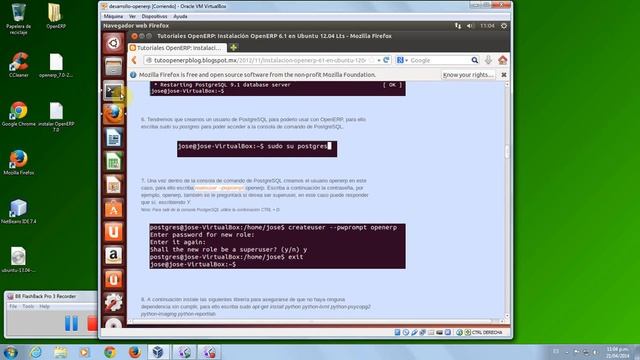Open a new Firefox tab
Image resolution: width=640 pixels, height=360 pixels.
(x=233, y=48)
